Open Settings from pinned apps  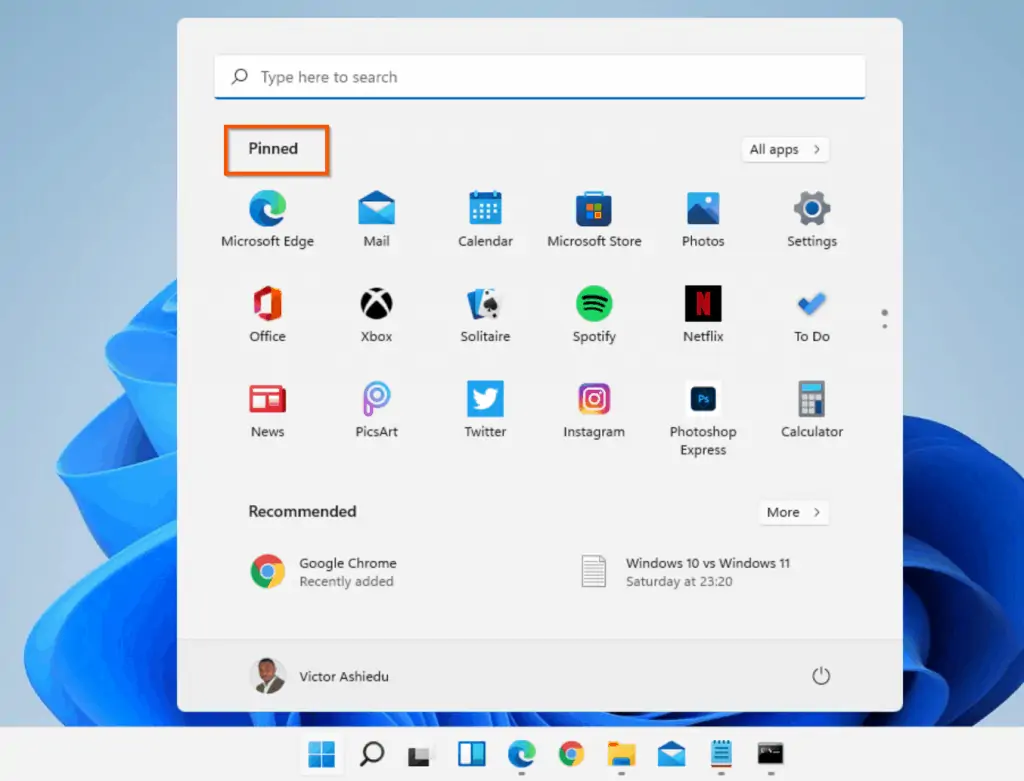812,219
